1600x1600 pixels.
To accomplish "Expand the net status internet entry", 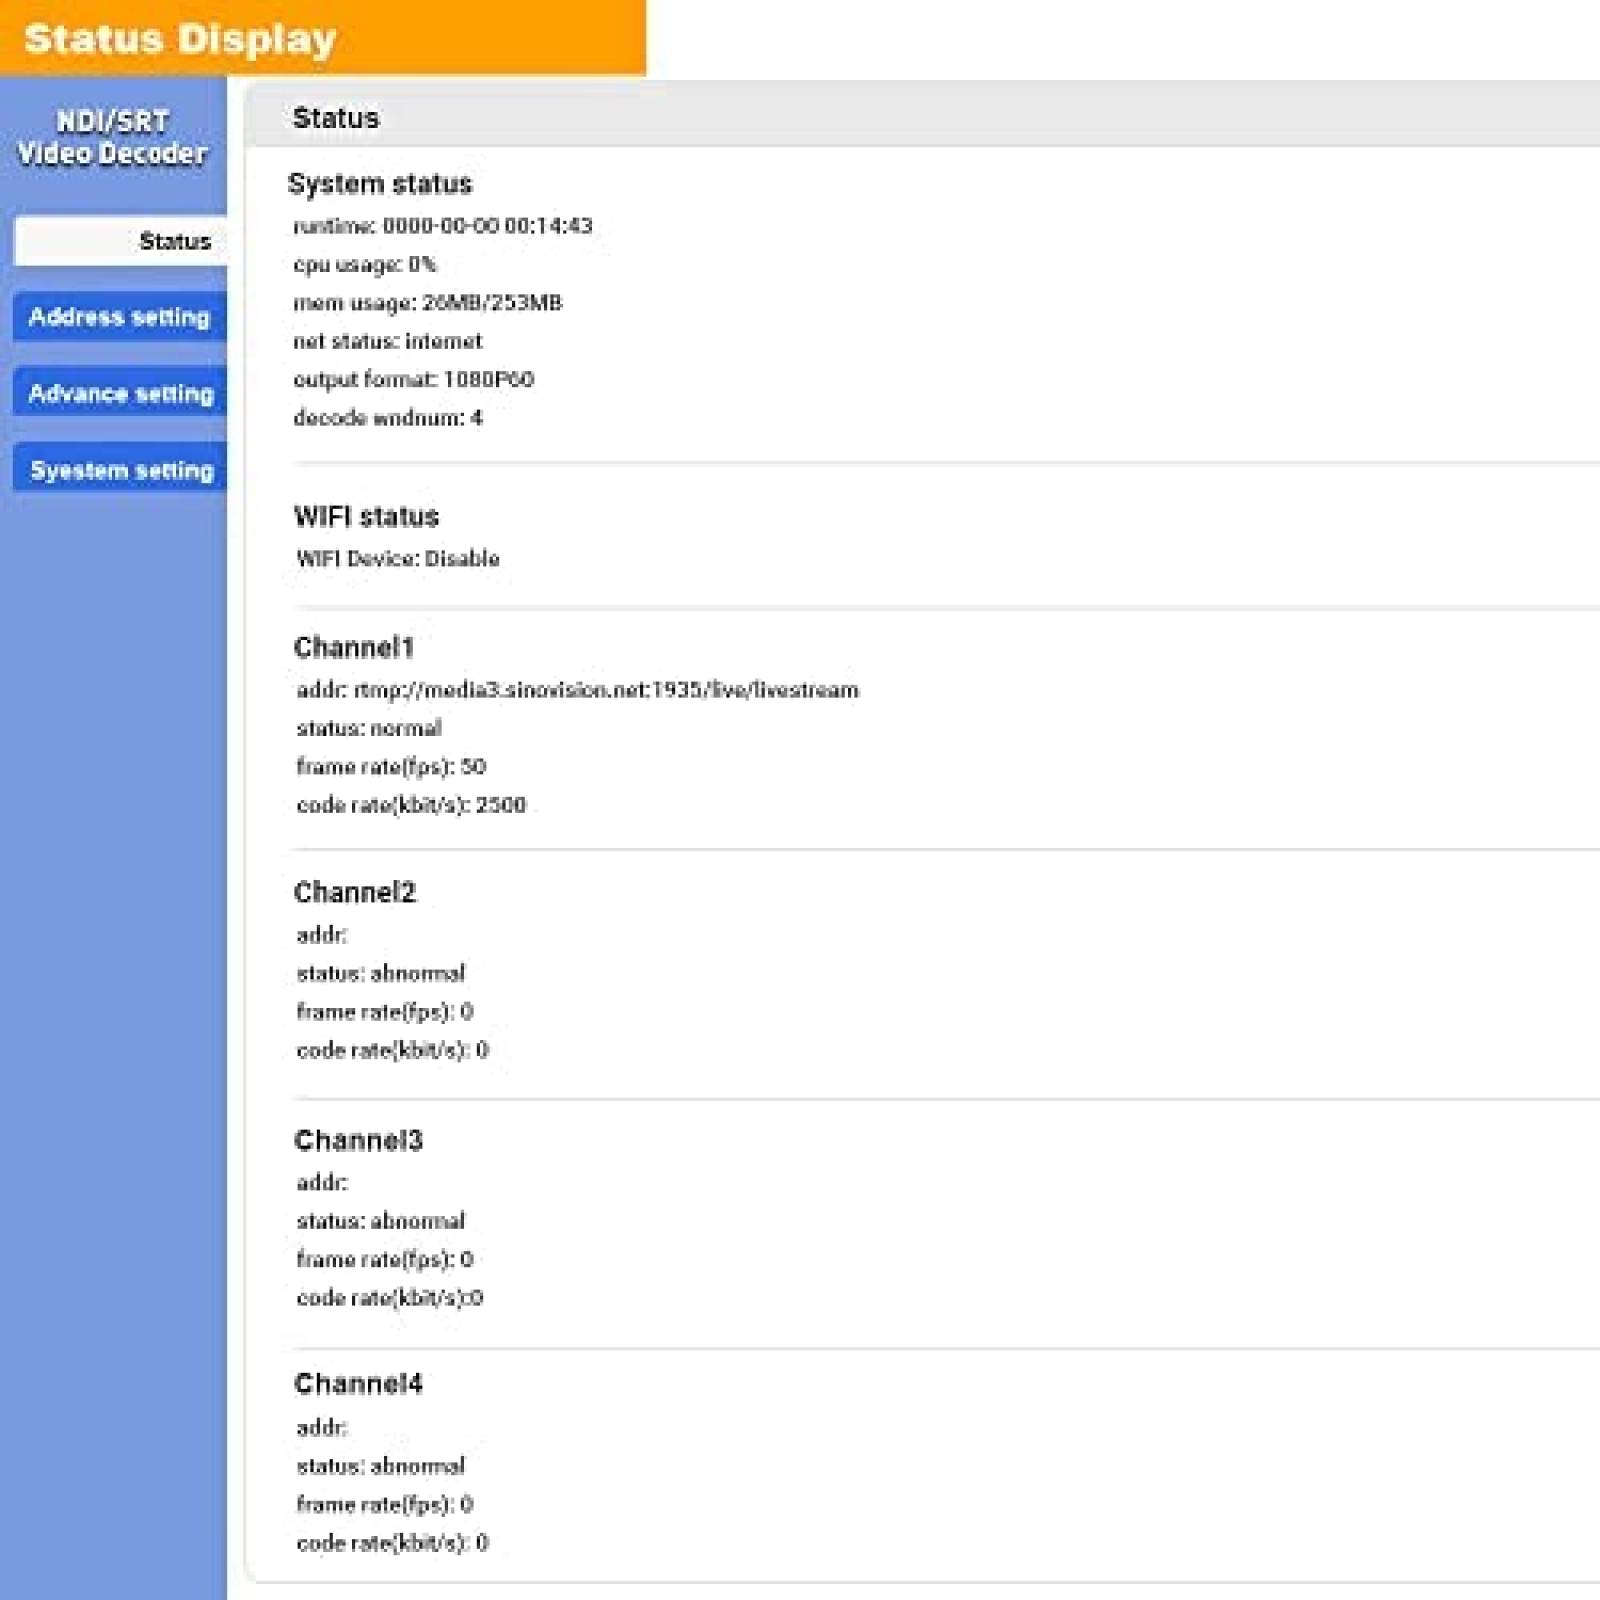I will [x=389, y=341].
